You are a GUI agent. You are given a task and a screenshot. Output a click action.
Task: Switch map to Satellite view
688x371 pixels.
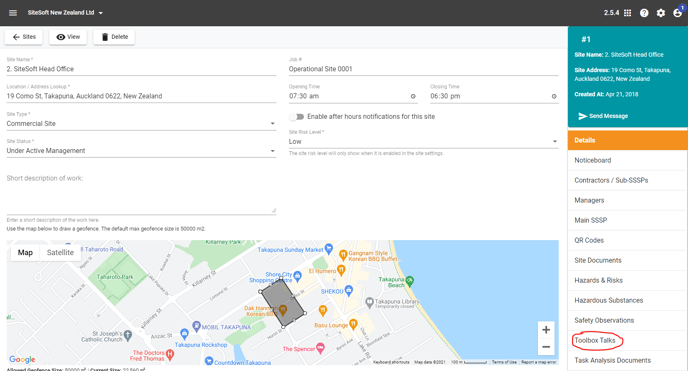(60, 253)
